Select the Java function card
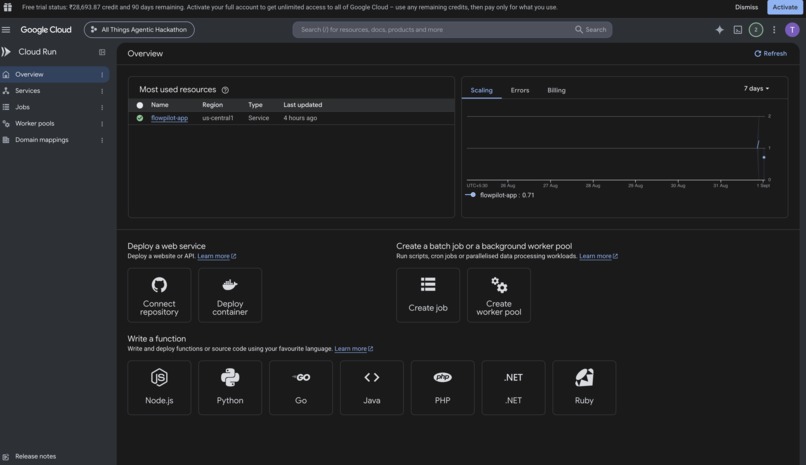Screen dimensions: 806x465 [372, 387]
